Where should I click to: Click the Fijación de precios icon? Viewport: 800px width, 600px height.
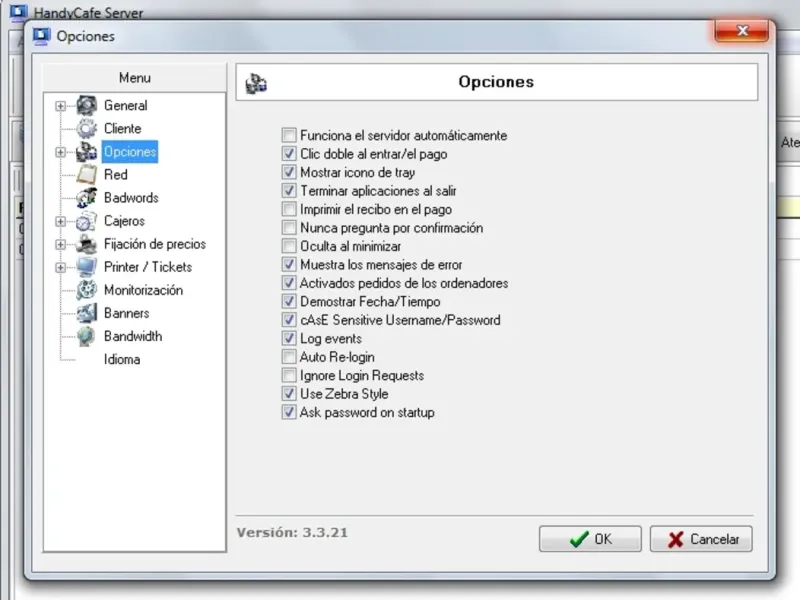(x=87, y=244)
